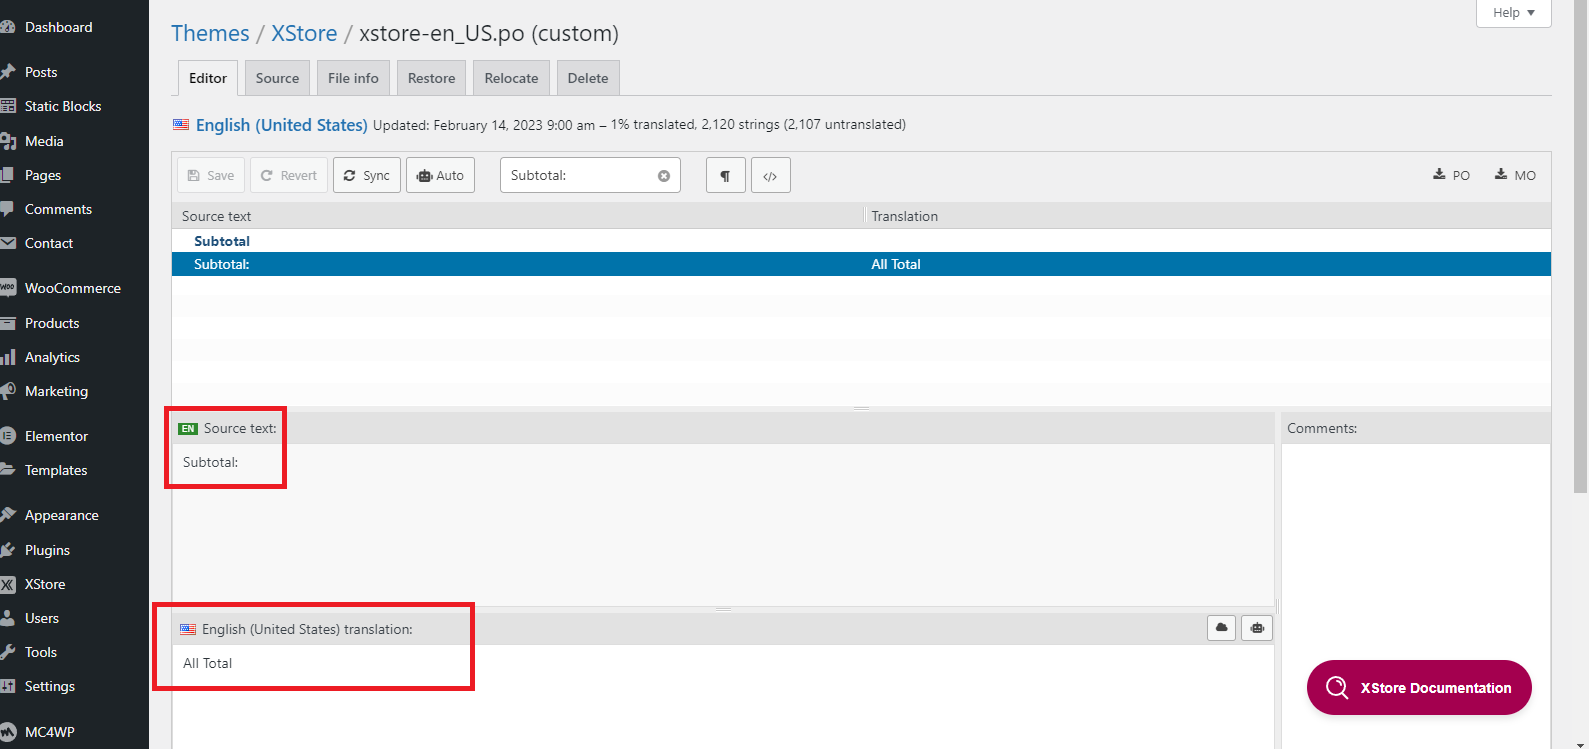Screen dimensions: 1589x749
Task: Click the Posts pin icon
Action: [8, 72]
